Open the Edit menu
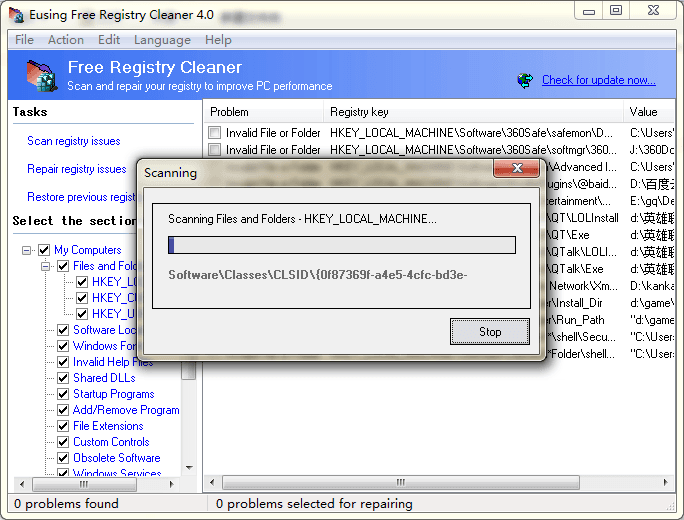 109,40
